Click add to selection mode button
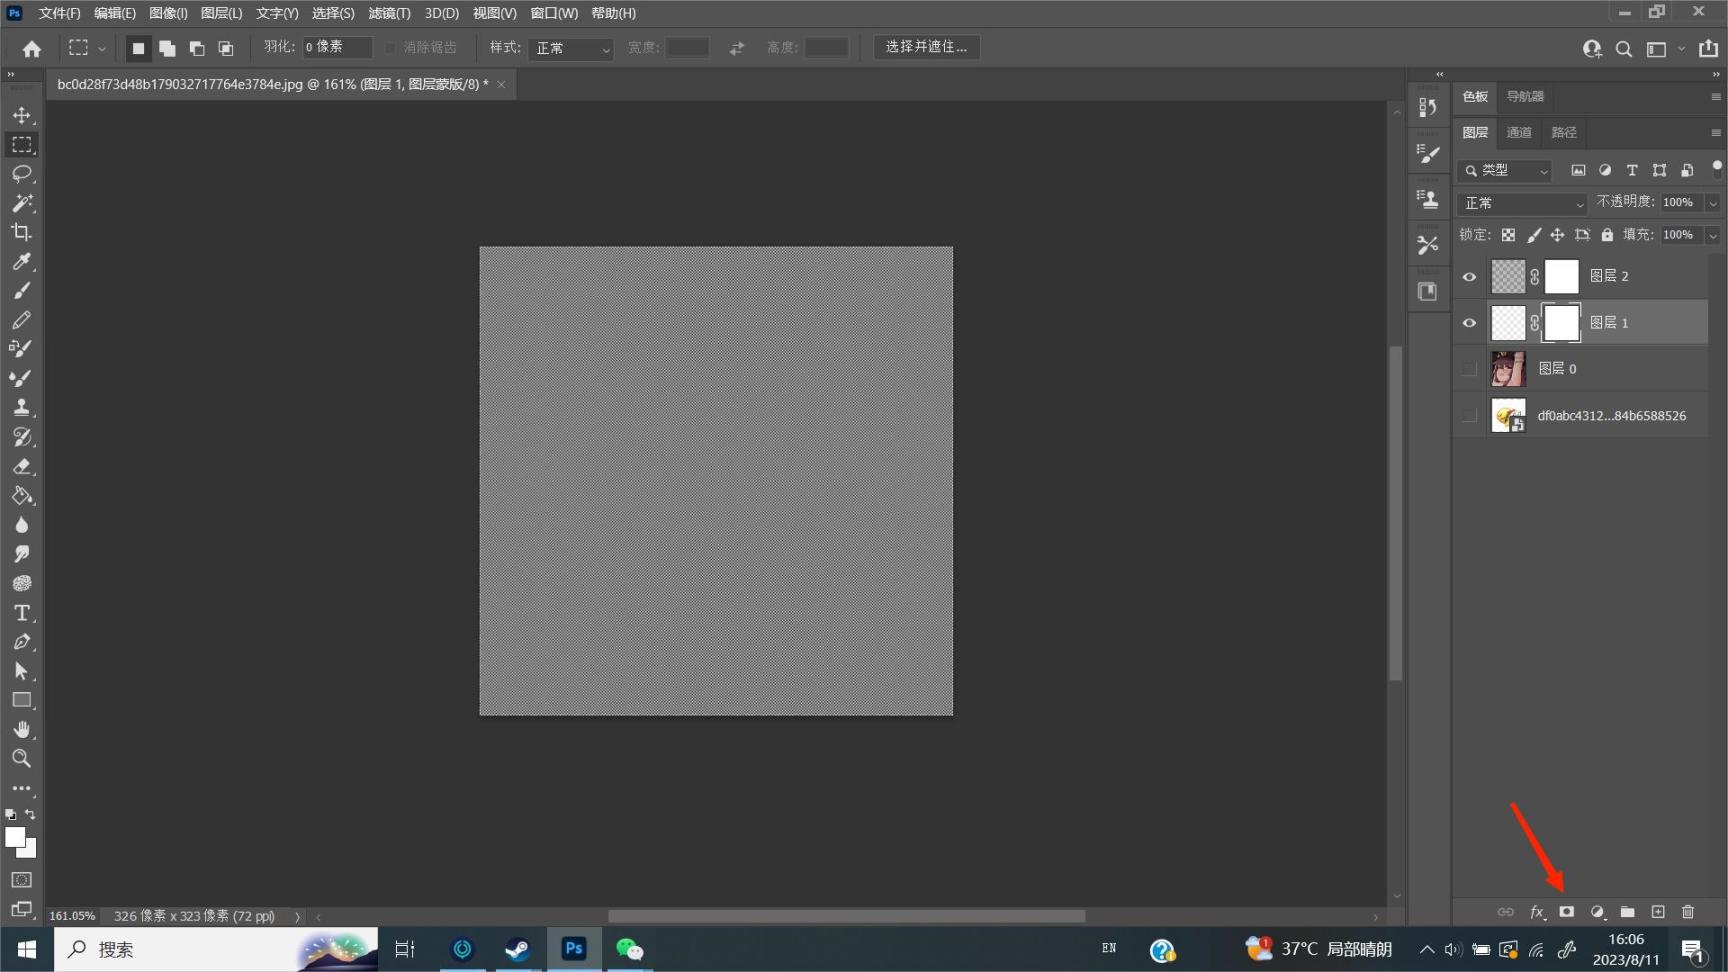 click(x=167, y=48)
